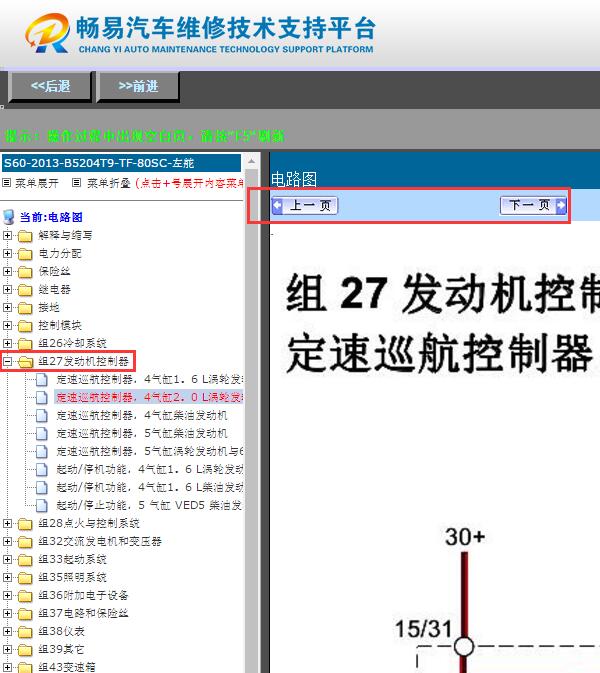Screen dimensions: 600x673
Task: Open 定速巡航控制器, 4气缸2.0 L涡轮 document
Action: [x=149, y=397]
